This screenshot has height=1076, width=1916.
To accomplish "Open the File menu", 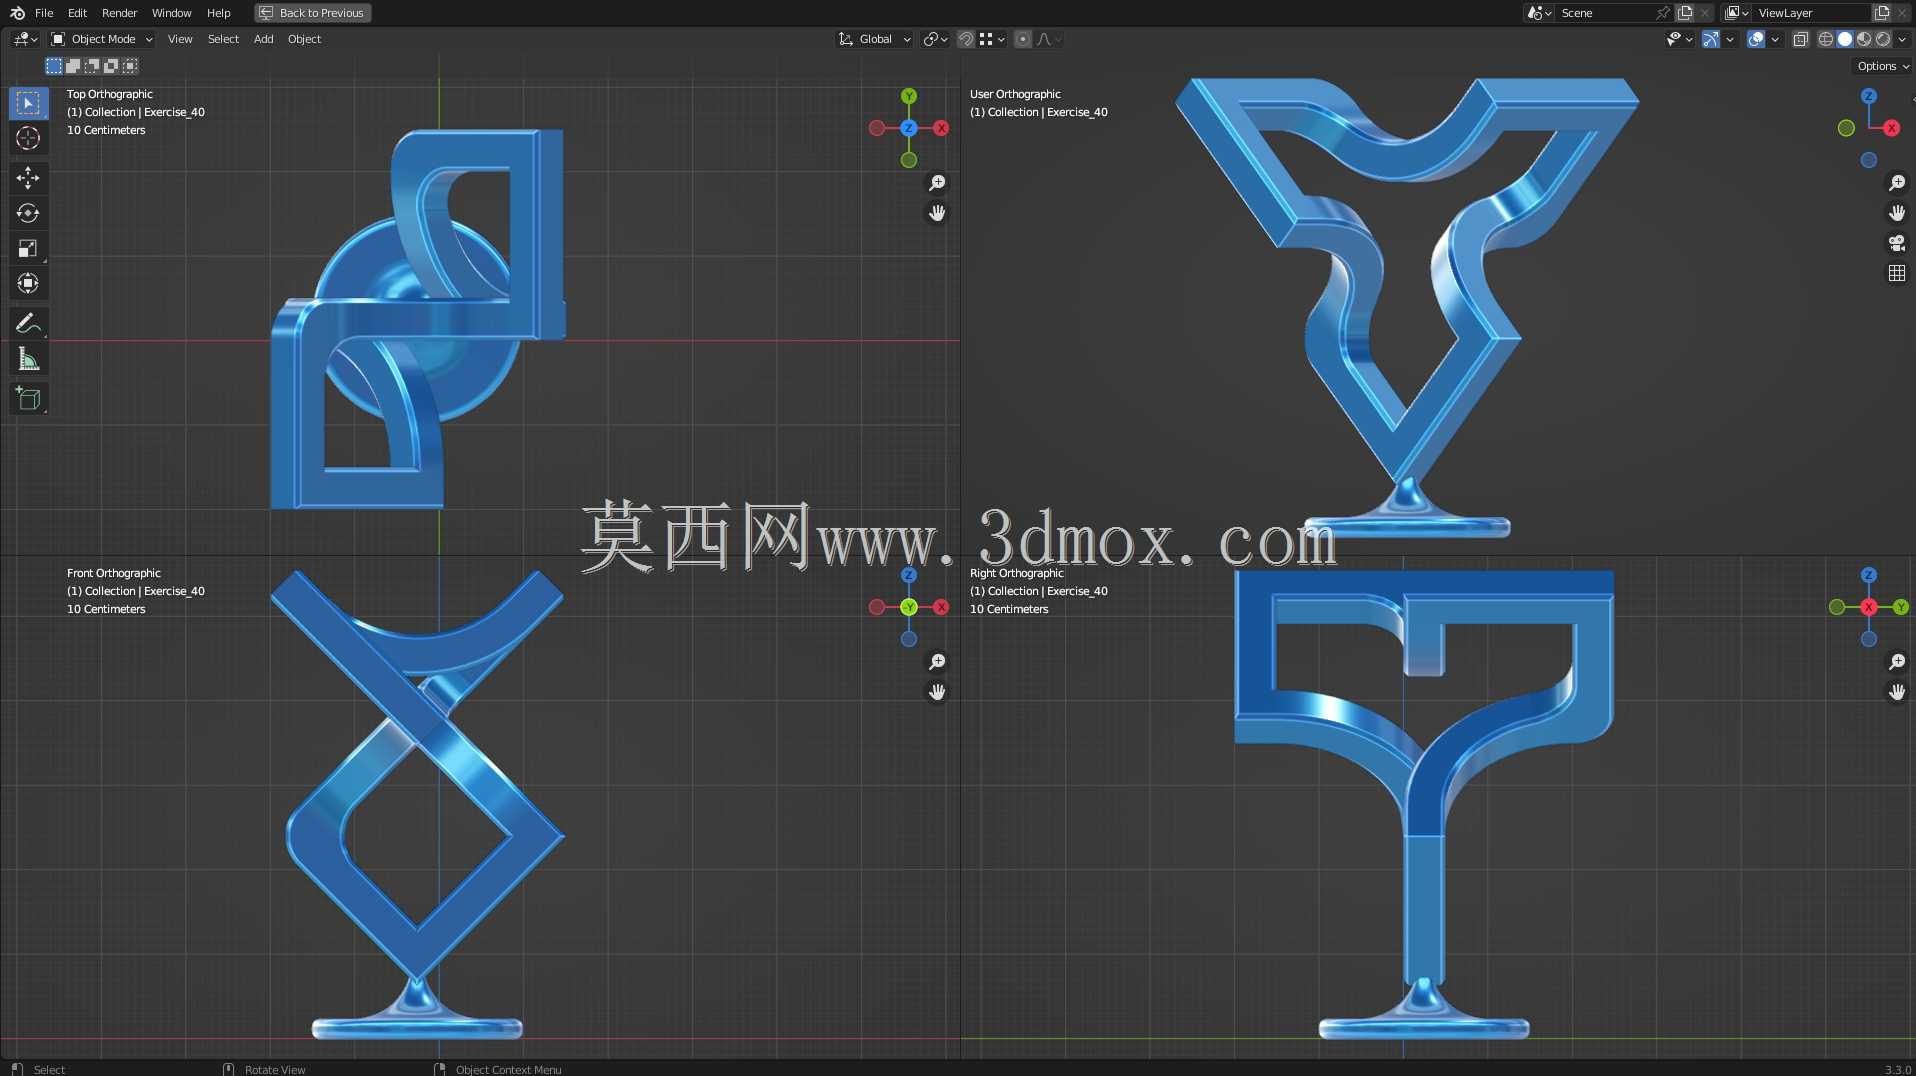I will [44, 13].
